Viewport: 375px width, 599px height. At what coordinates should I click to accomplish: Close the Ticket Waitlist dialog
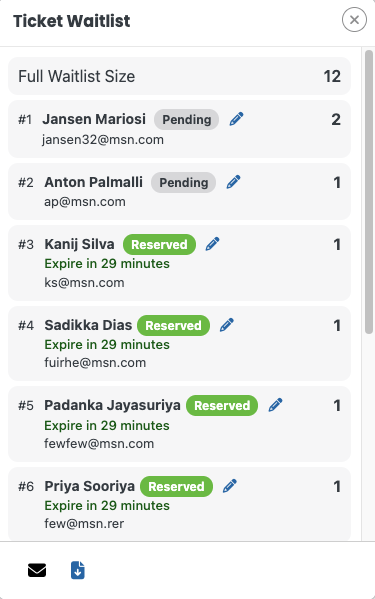(354, 19)
